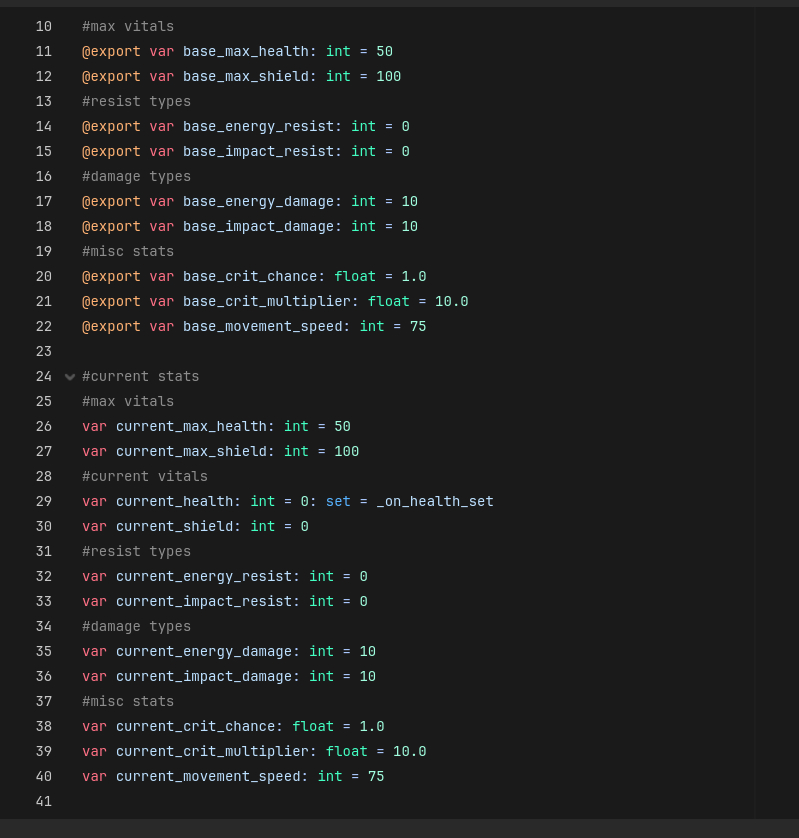Click line number 29 in gutter
The height and width of the screenshot is (838, 799).
click(43, 501)
